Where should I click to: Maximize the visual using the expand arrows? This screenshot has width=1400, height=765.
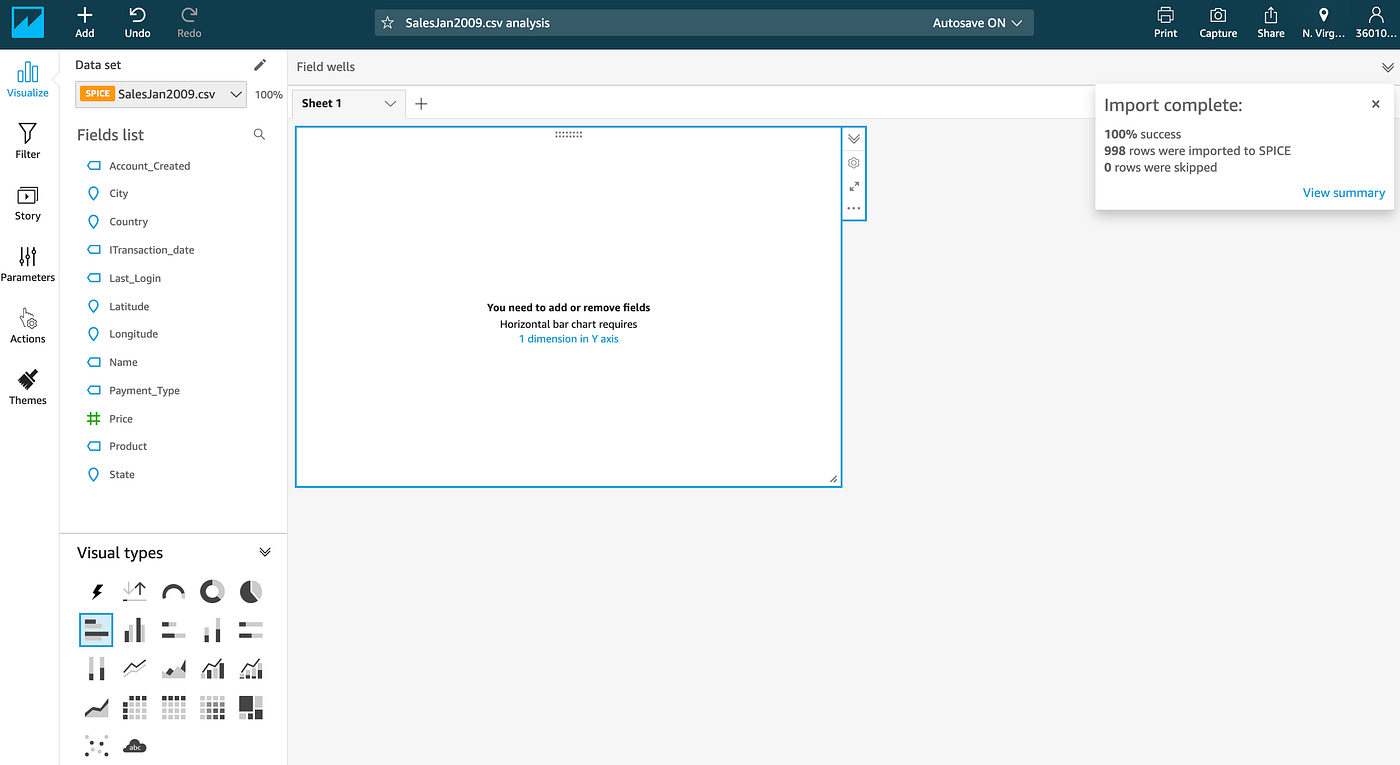coord(853,186)
